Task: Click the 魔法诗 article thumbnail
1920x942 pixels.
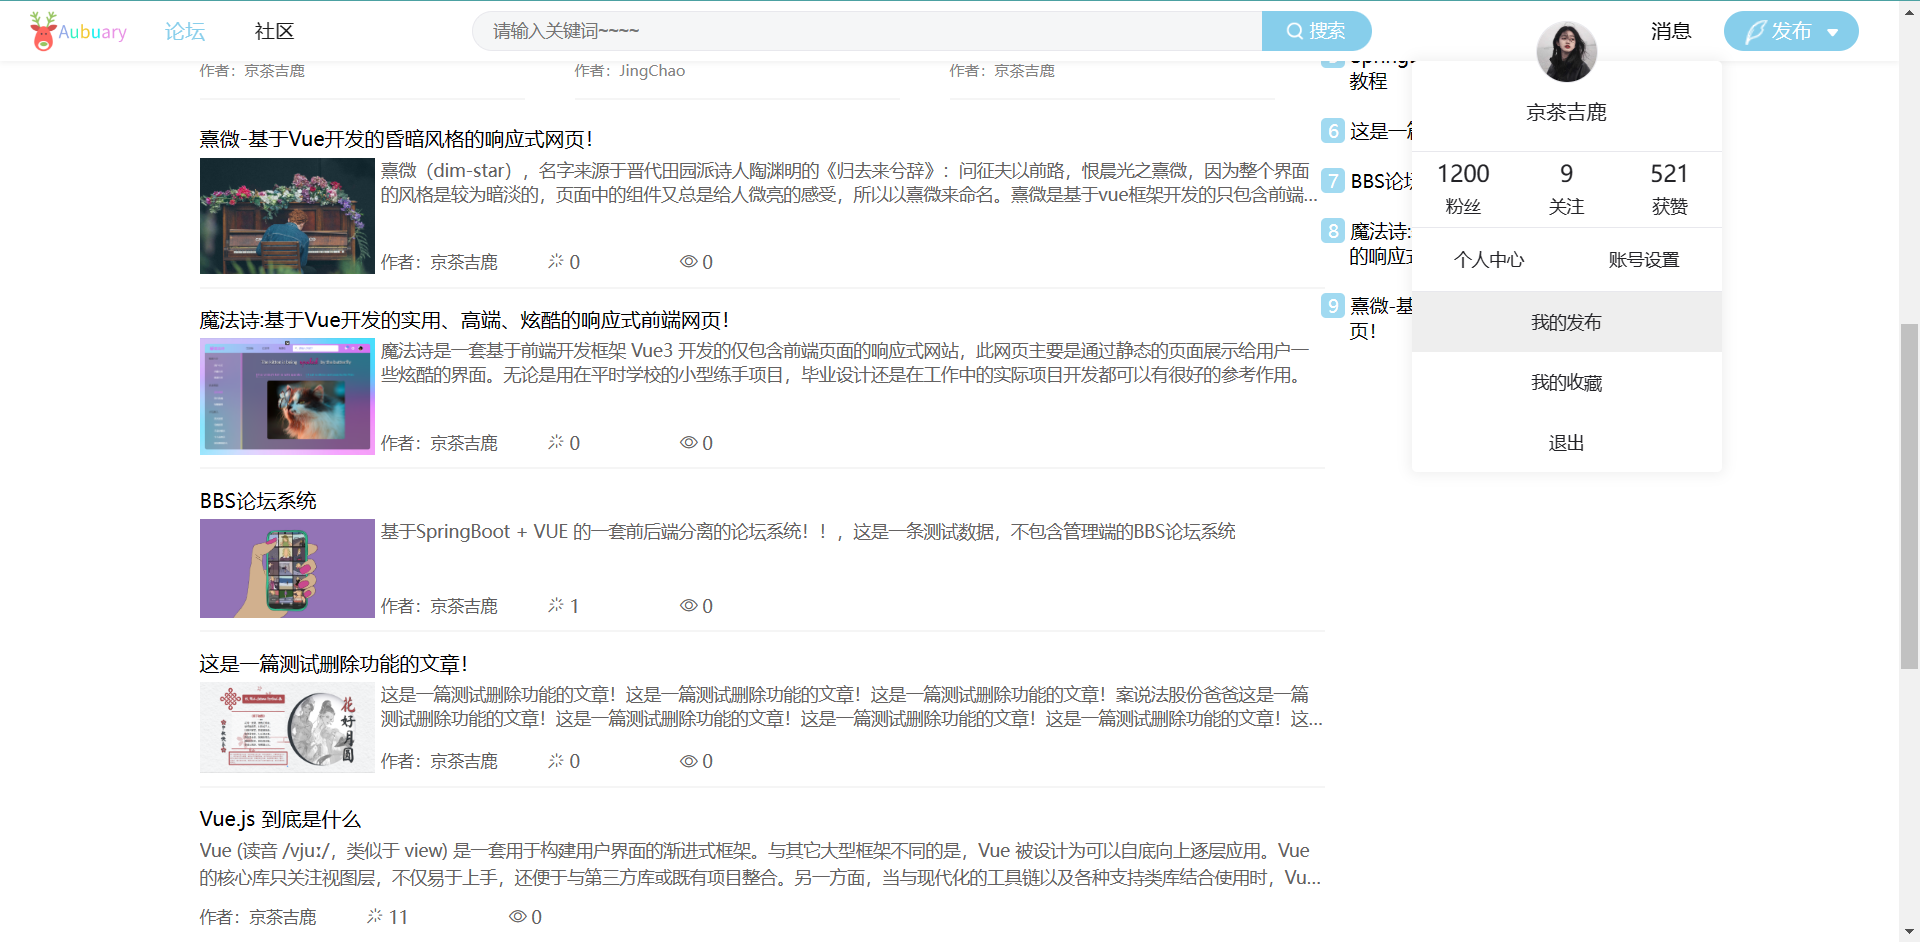Action: (287, 396)
